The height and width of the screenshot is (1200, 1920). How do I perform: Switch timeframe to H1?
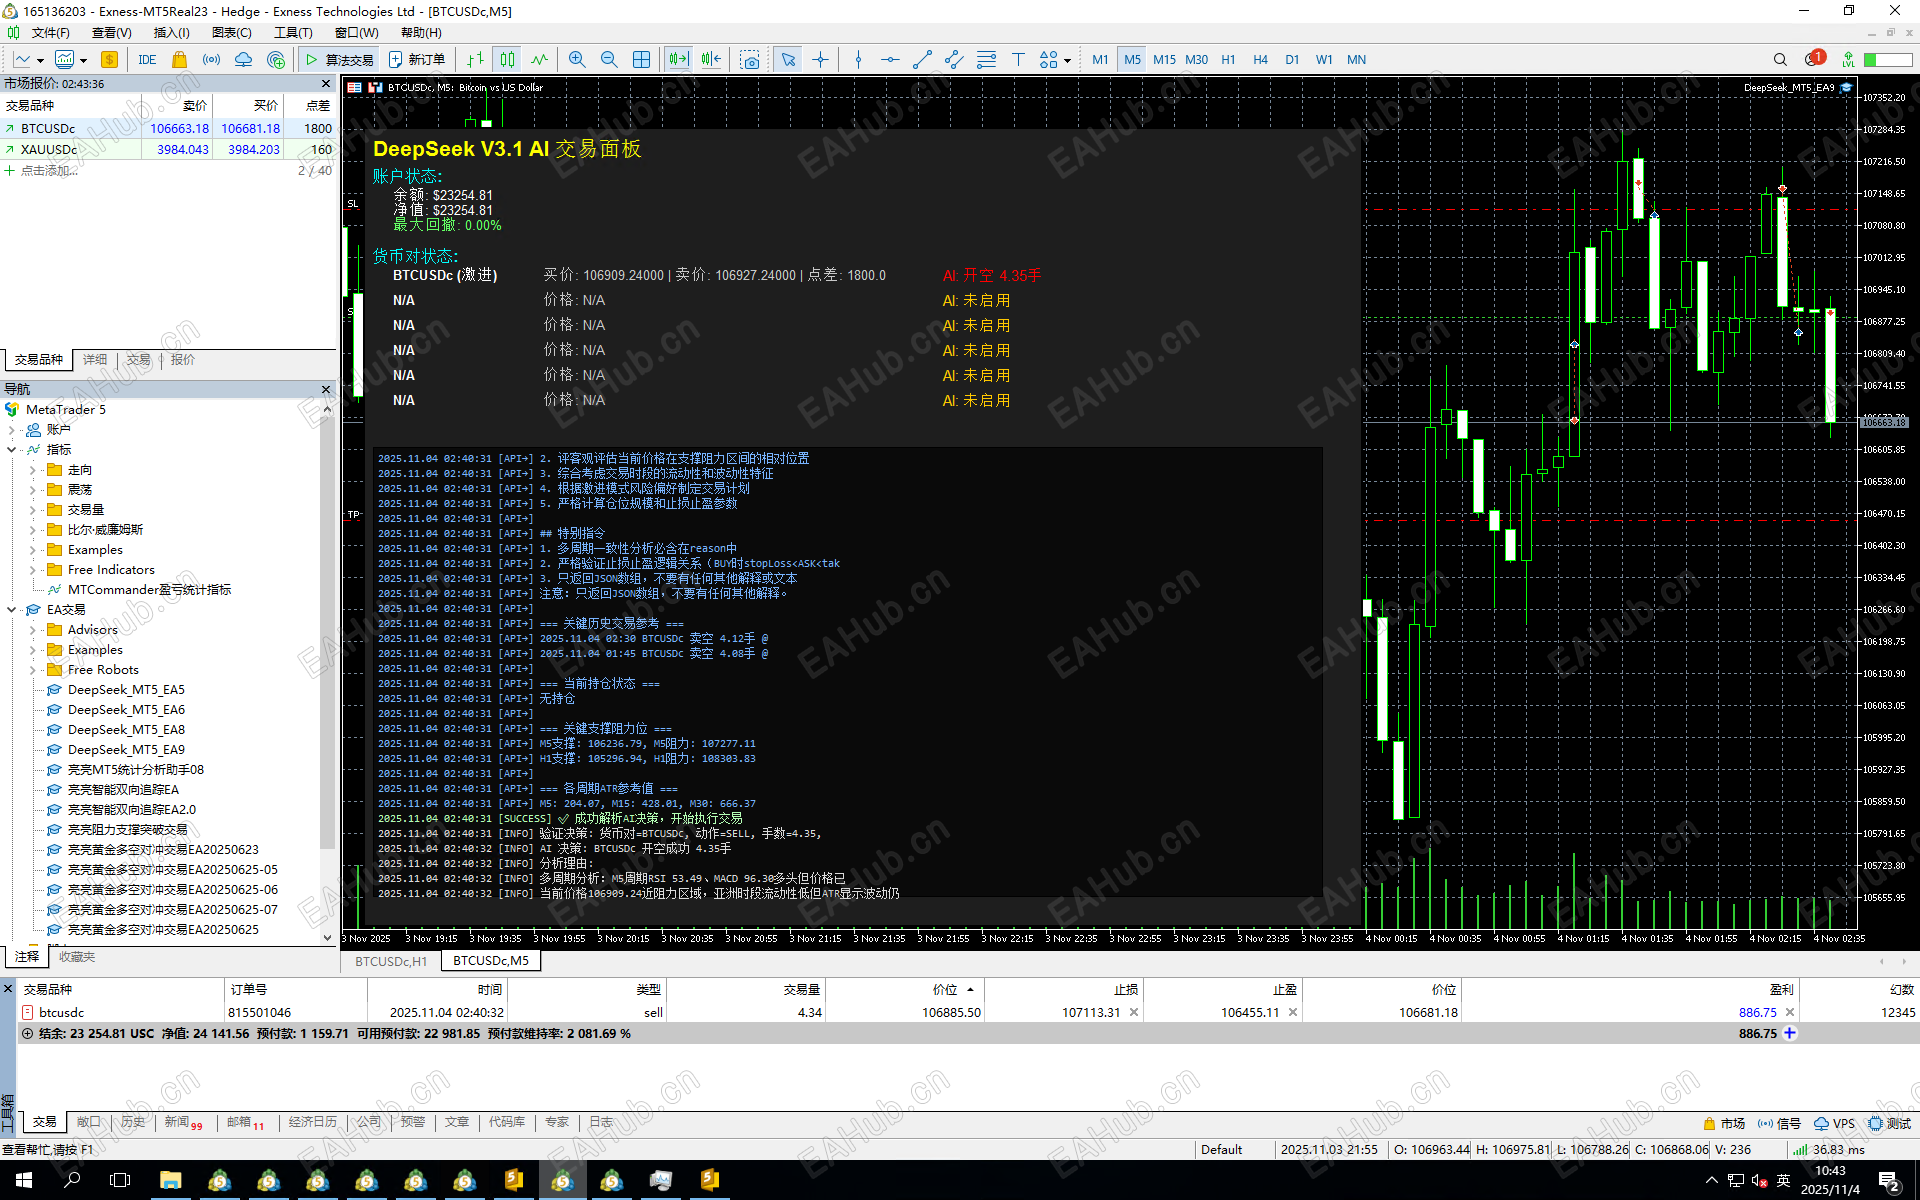(x=1228, y=60)
